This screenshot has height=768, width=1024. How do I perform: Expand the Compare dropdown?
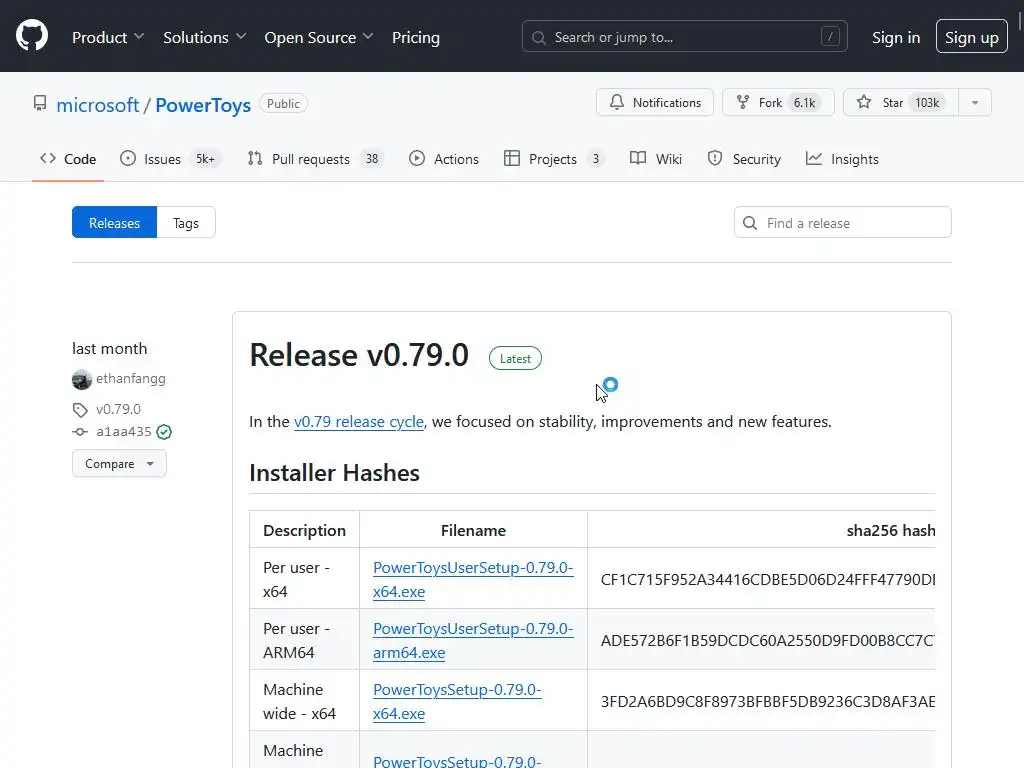[119, 464]
